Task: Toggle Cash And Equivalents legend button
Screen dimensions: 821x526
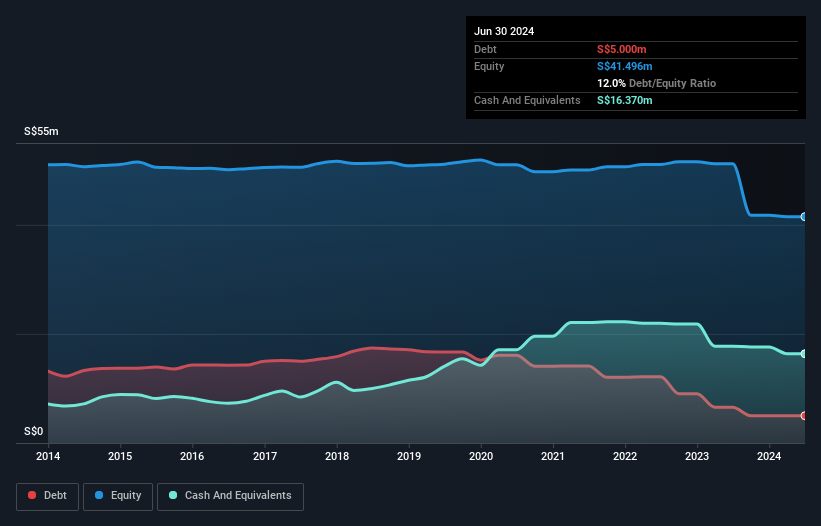Action: (230, 496)
